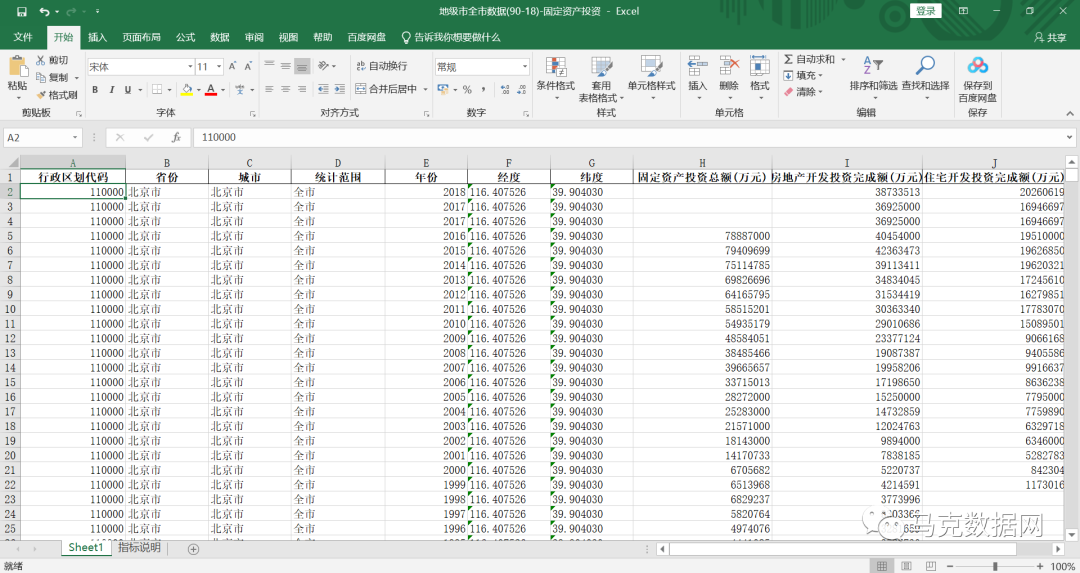Screen dimensions: 1080x573
Task: Apply the red font color A
Action: [x=211, y=90]
